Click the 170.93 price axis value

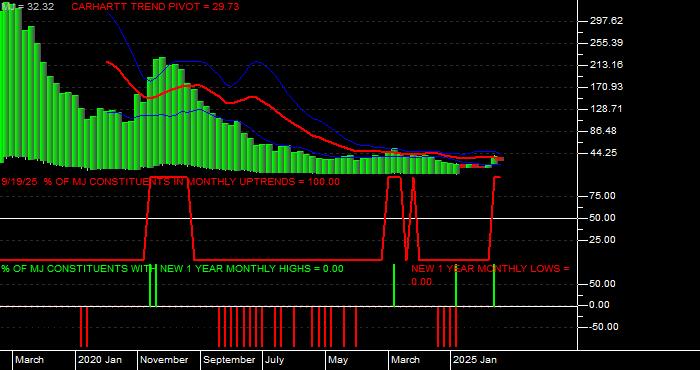[x=606, y=87]
